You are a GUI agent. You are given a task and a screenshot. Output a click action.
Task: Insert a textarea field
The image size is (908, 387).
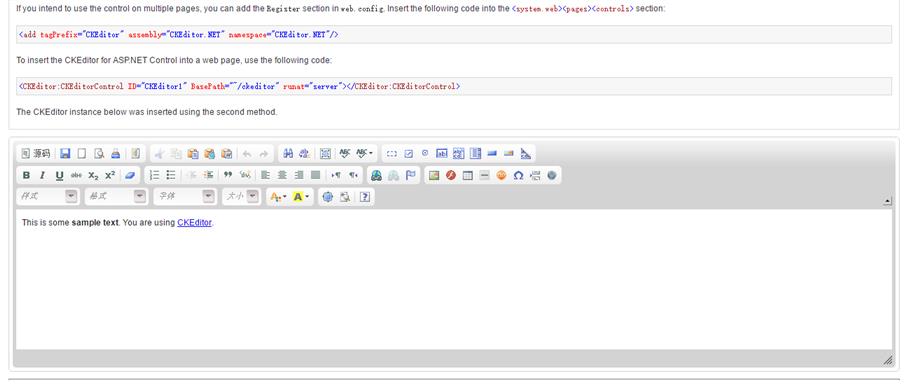[459, 154]
